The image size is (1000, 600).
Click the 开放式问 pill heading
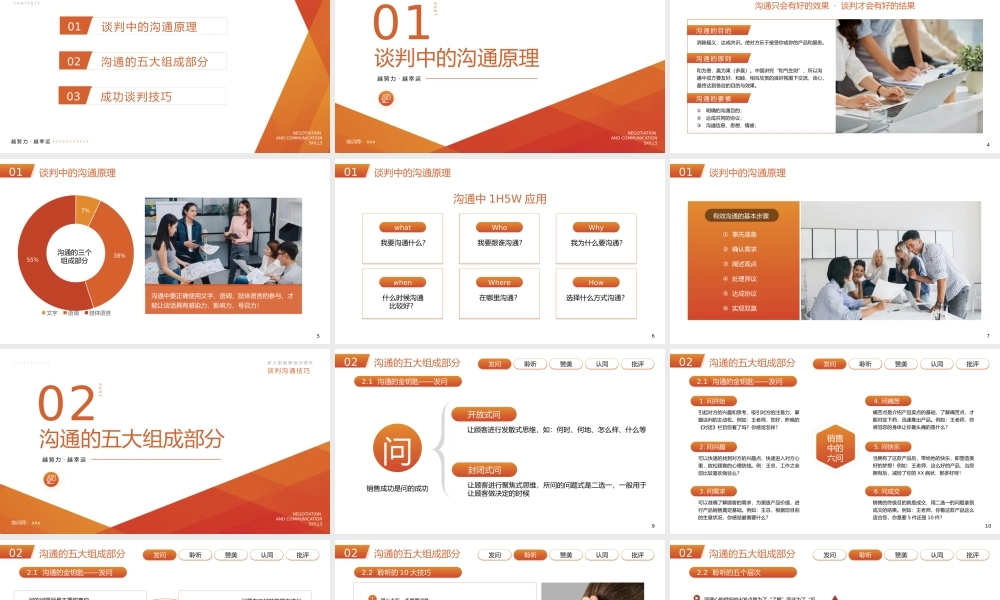[x=484, y=414]
